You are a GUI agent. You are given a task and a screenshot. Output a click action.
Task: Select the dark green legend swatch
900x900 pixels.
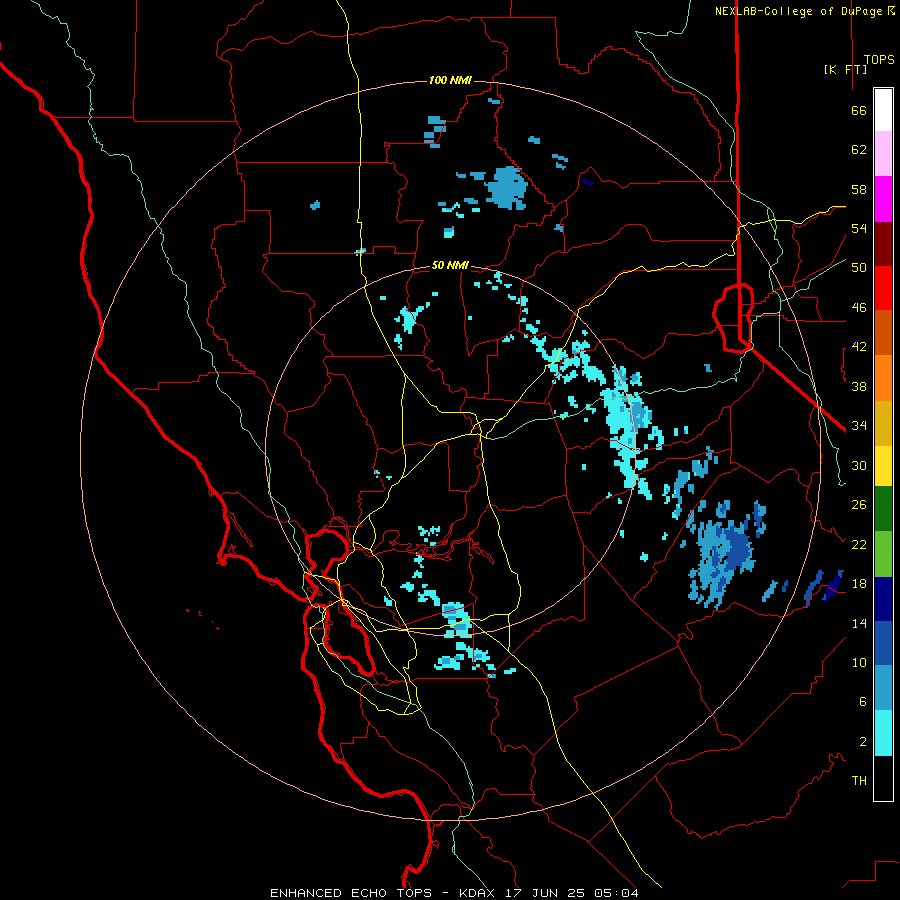point(883,509)
